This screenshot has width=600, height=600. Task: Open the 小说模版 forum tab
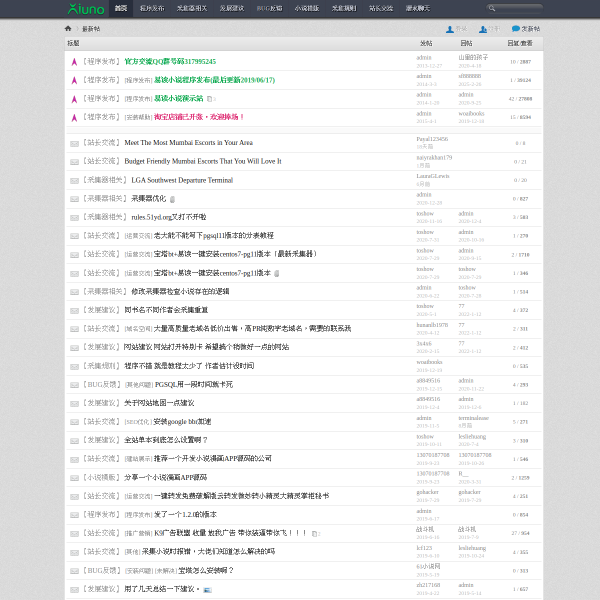click(x=307, y=8)
